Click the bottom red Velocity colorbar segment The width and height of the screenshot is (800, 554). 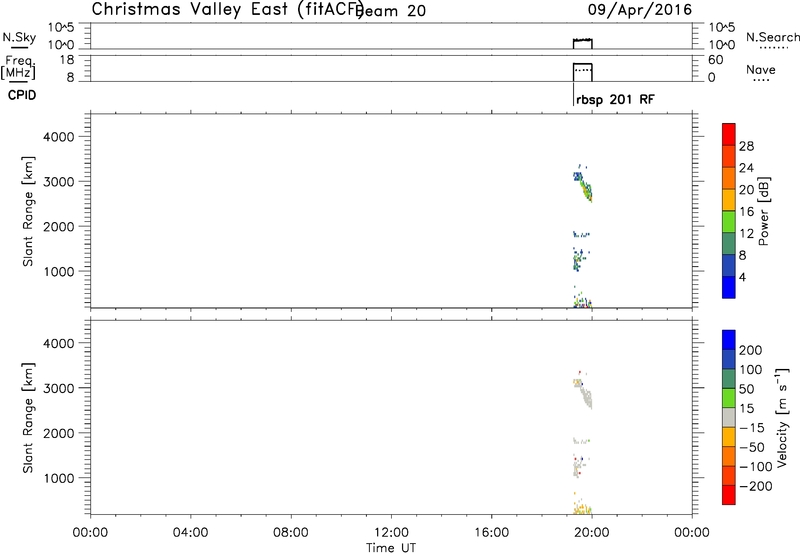pos(729,495)
